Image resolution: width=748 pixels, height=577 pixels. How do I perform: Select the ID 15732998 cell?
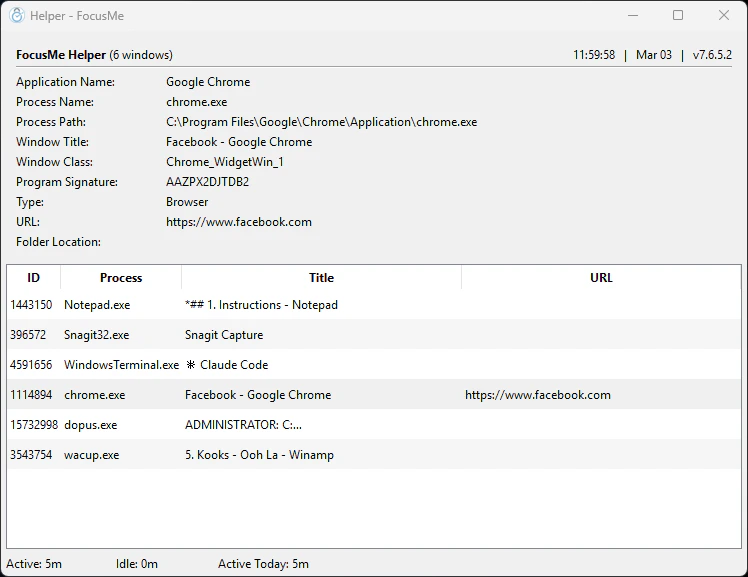tap(34, 425)
